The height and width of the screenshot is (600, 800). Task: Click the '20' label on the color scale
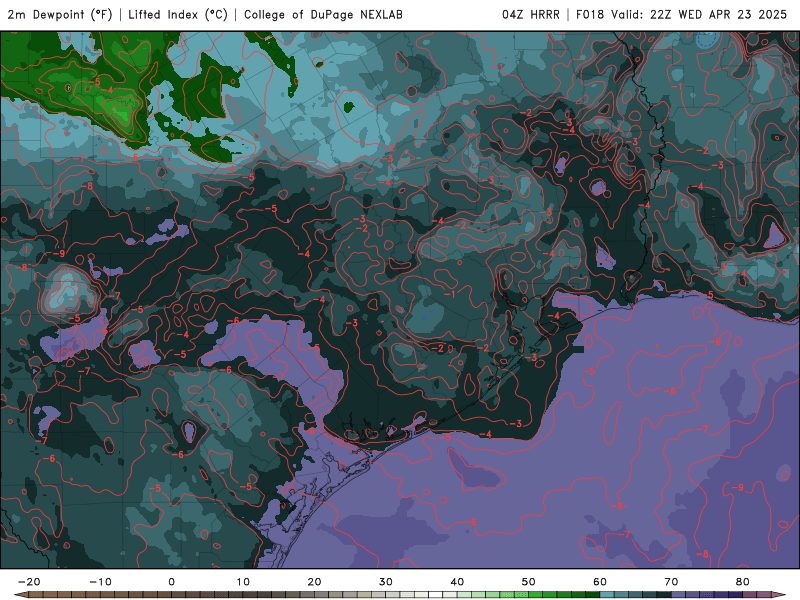[314, 582]
